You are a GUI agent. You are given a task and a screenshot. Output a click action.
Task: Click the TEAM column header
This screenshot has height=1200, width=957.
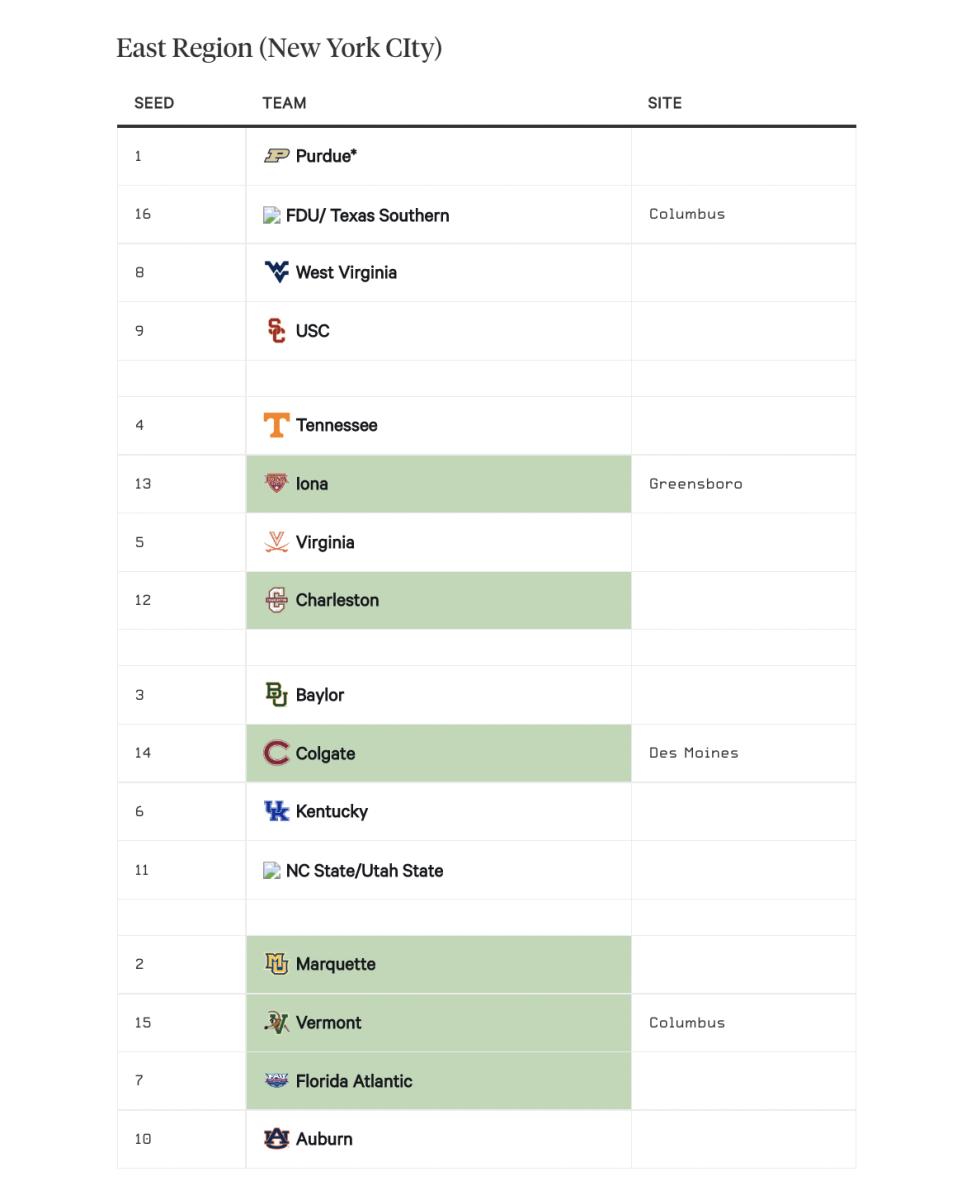tap(284, 103)
